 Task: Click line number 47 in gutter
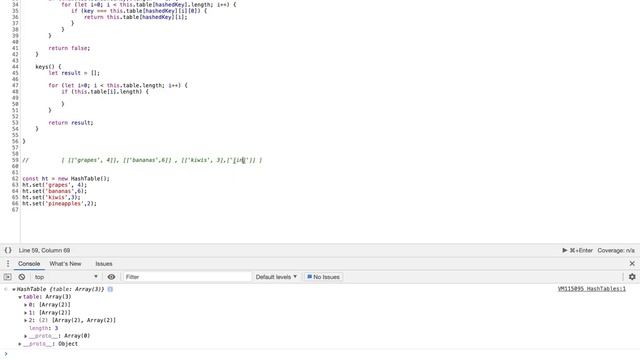(x=15, y=85)
